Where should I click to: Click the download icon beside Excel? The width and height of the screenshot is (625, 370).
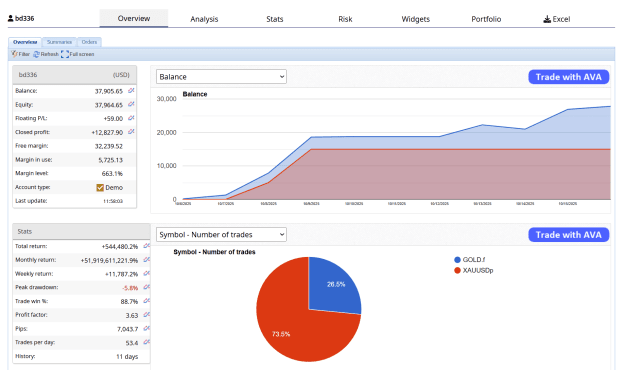(x=547, y=19)
